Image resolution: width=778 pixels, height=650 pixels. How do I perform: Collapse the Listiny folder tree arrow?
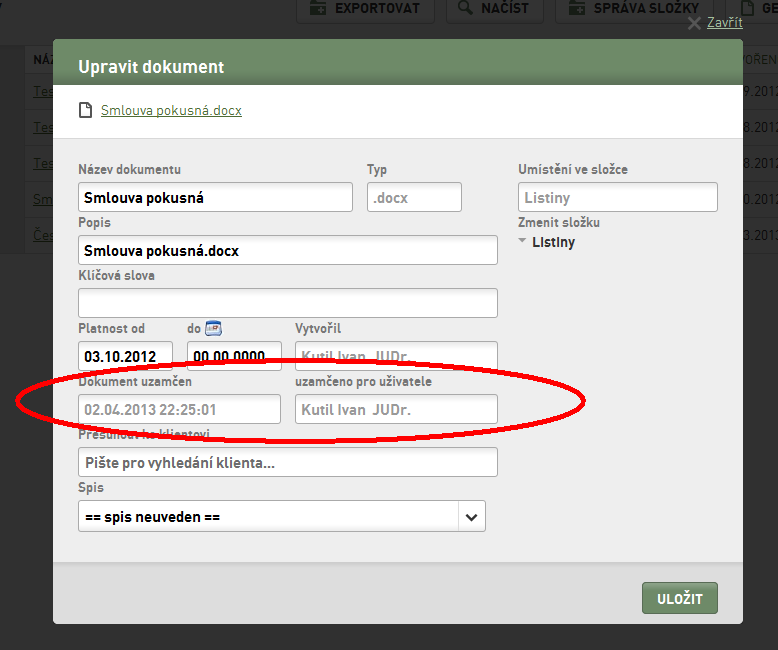pos(522,240)
